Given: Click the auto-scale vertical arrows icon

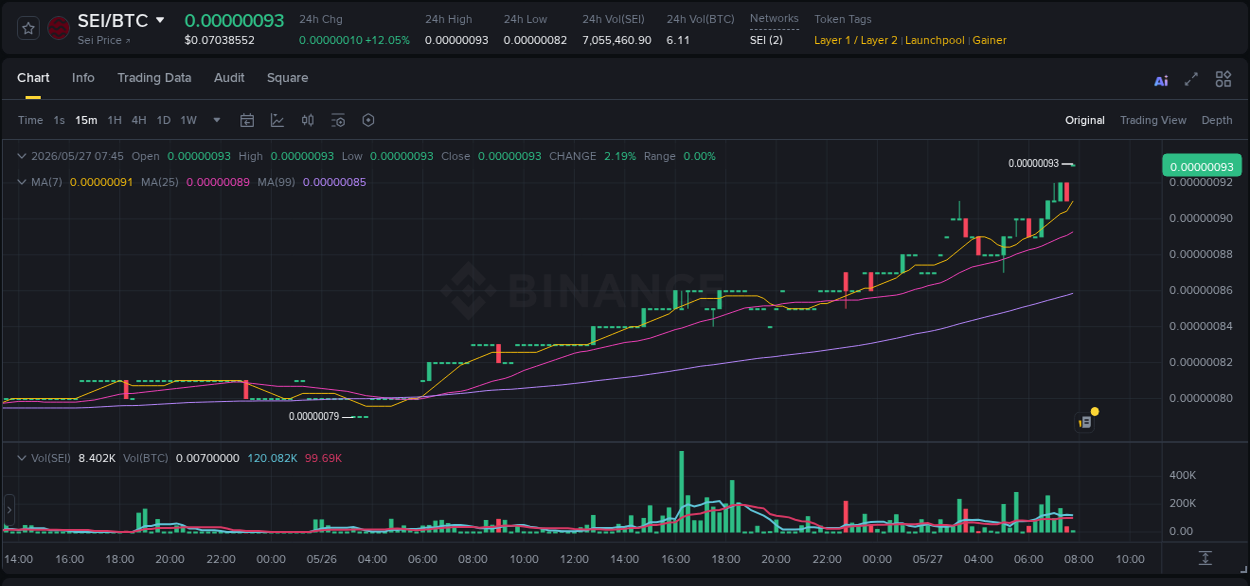Looking at the screenshot, I should [x=1206, y=558].
